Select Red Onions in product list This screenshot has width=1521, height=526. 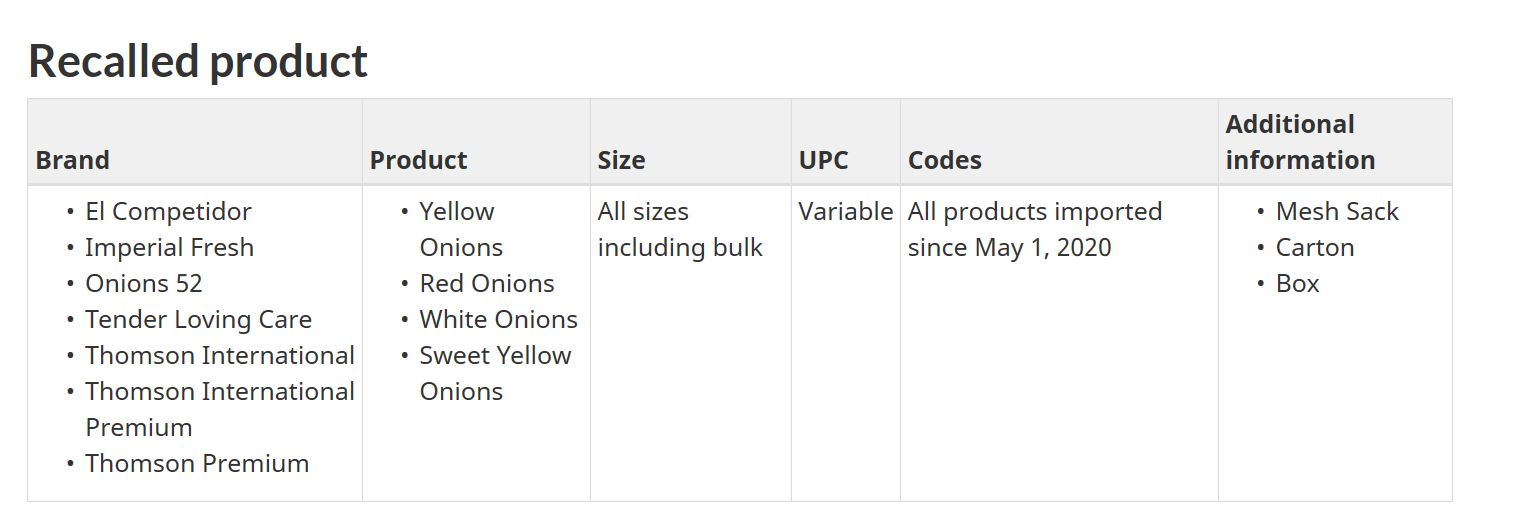pyautogui.click(x=487, y=284)
